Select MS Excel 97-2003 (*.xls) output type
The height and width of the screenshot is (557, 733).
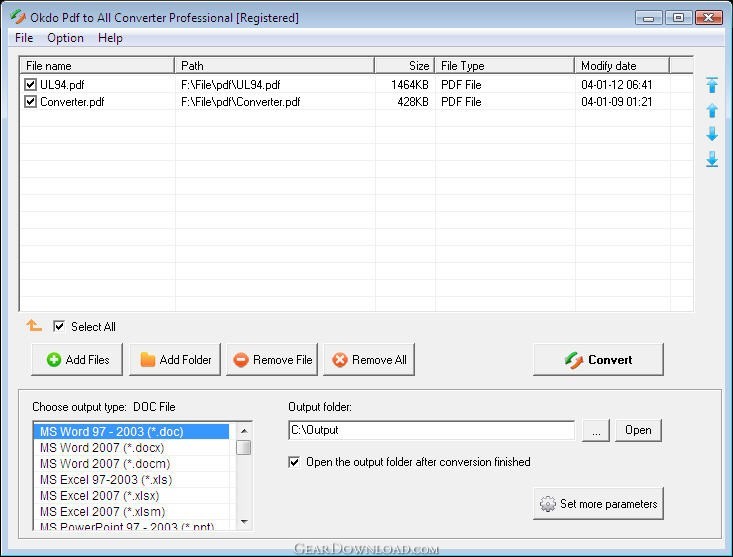131,479
